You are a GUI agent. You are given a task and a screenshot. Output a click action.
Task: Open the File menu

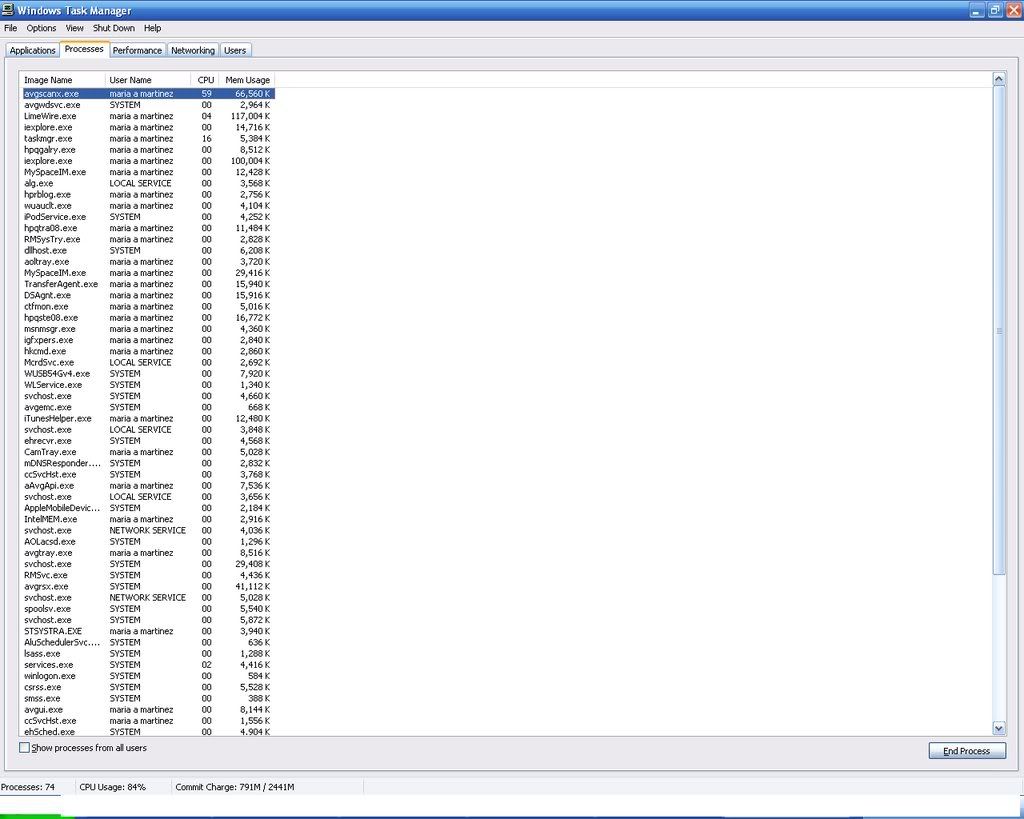click(x=11, y=28)
